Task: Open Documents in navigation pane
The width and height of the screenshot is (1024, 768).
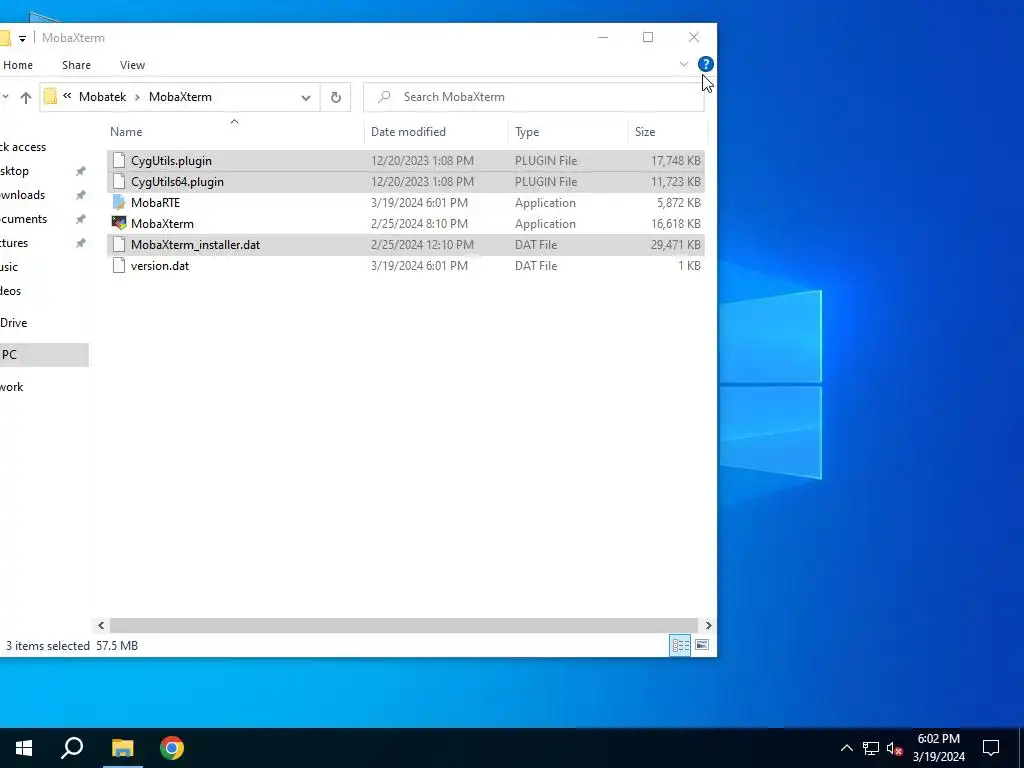Action: [x=24, y=219]
